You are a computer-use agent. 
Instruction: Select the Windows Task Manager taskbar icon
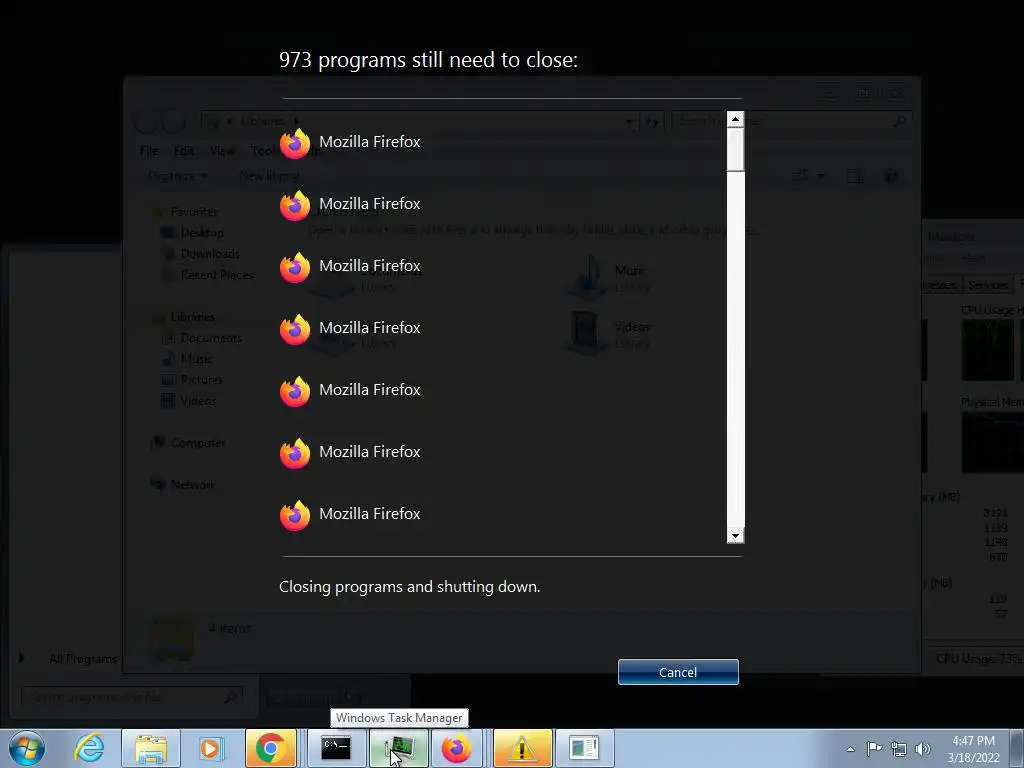click(398, 748)
